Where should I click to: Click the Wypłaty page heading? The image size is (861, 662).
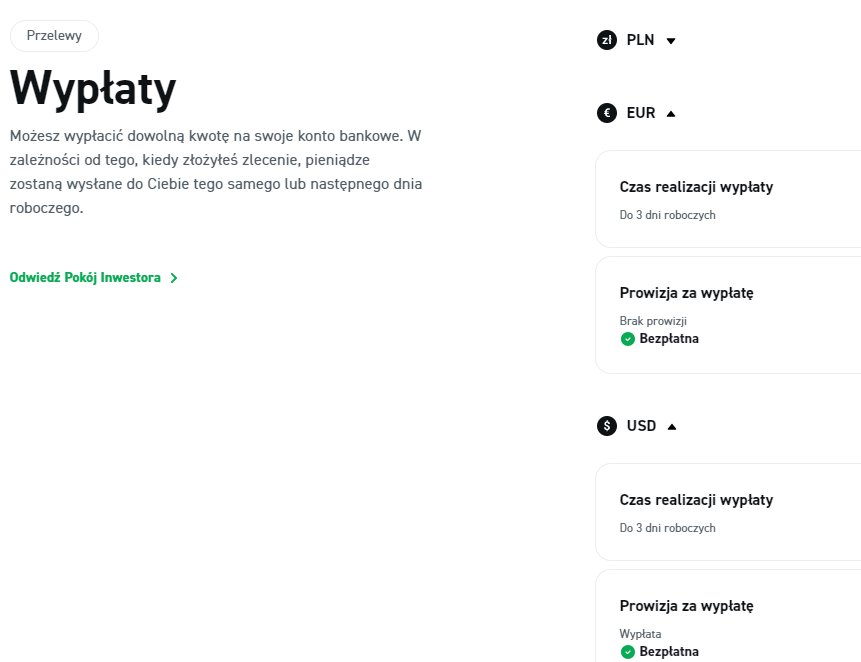tap(93, 89)
